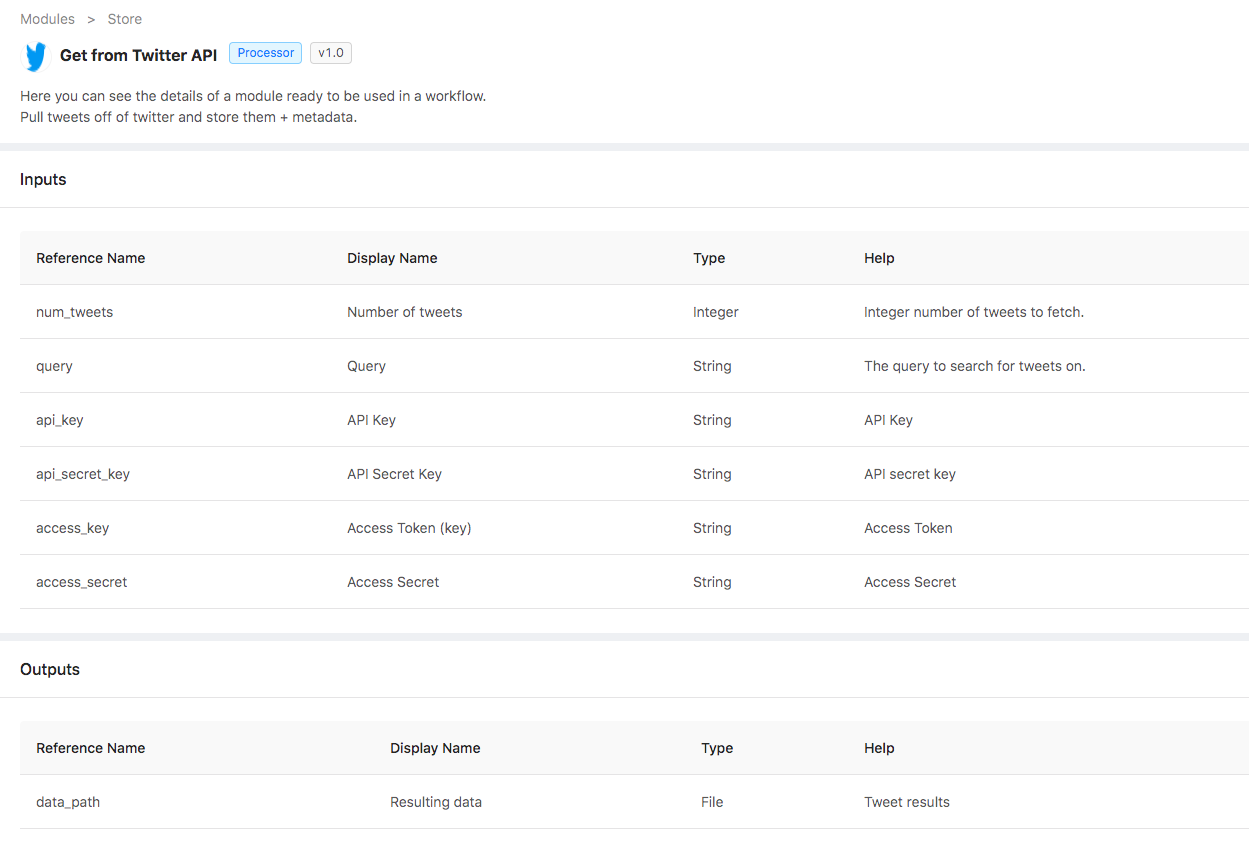
Task: Select the Resulting data display name cell
Action: pos(436,802)
